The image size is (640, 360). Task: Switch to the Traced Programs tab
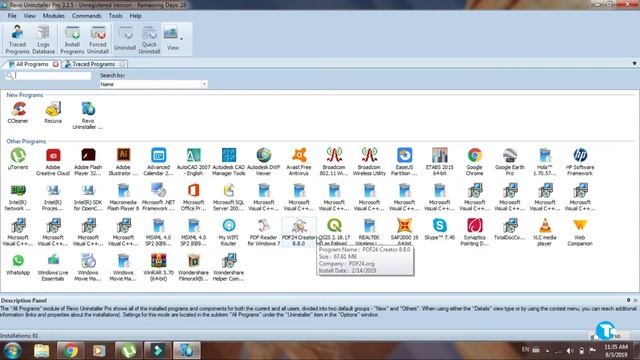tap(94, 64)
